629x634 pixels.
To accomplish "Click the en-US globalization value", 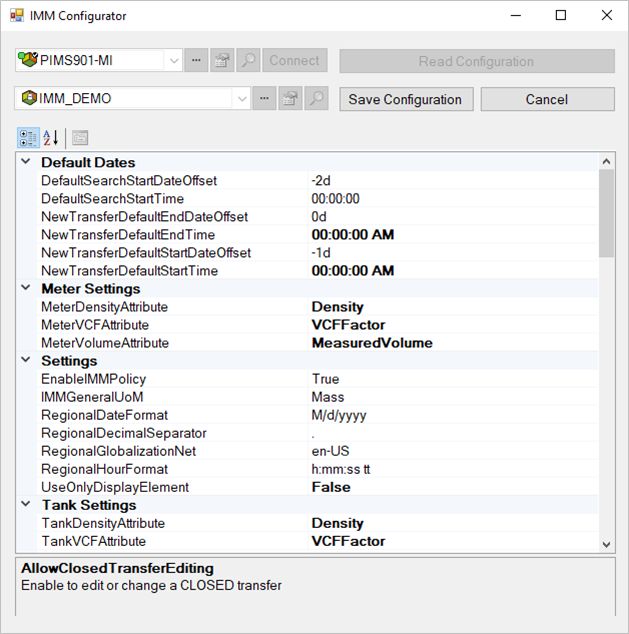I will tap(330, 451).
